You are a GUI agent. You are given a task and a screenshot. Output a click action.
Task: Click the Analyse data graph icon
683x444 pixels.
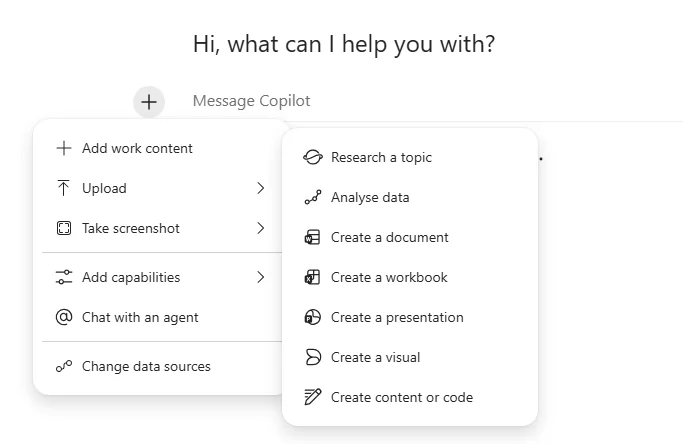(313, 197)
